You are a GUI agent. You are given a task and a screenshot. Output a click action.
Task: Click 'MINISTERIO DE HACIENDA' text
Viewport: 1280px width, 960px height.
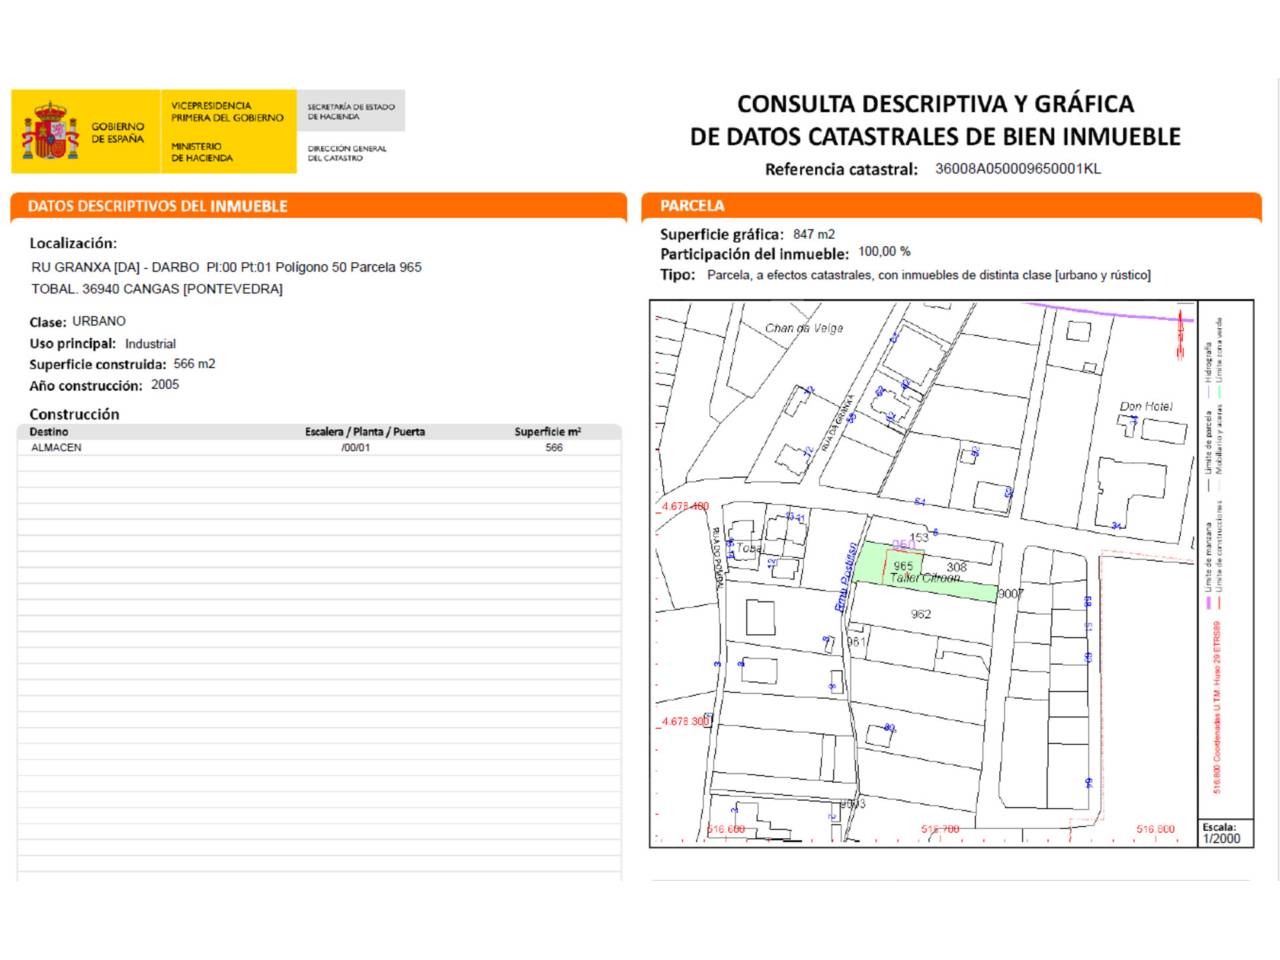[202, 152]
